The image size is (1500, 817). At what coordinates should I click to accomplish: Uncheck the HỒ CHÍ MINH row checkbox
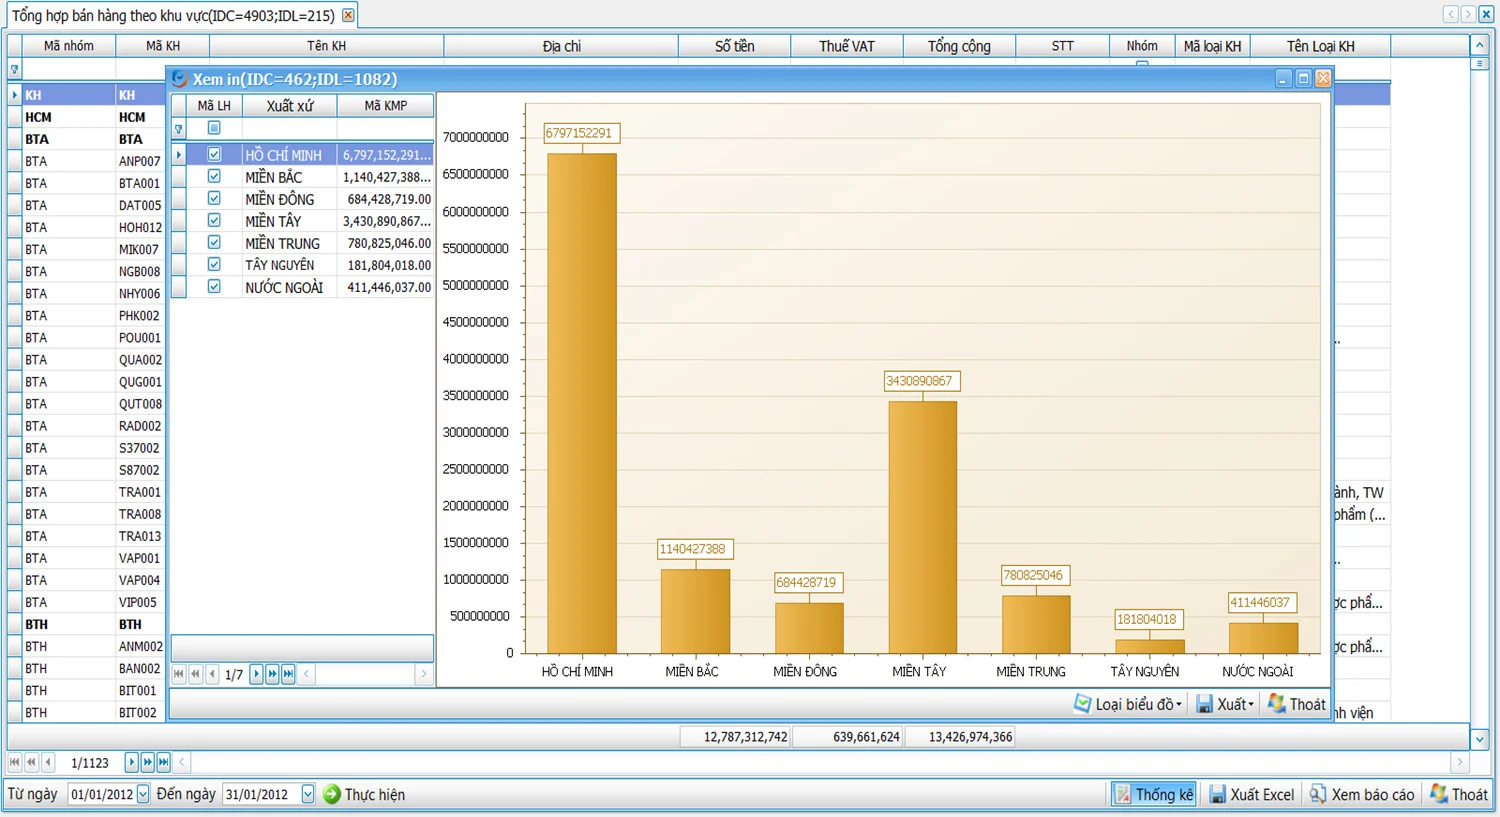tap(214, 154)
